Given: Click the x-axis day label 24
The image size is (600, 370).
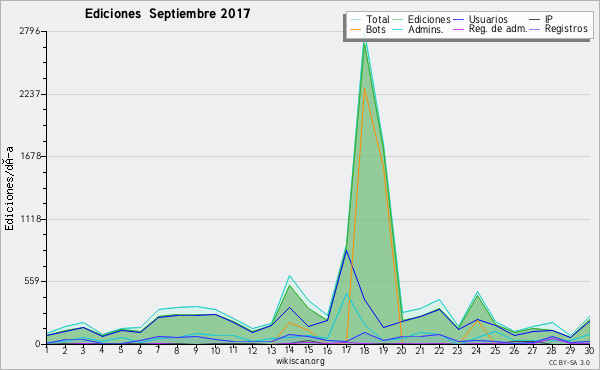Looking at the screenshot, I should 476,350.
